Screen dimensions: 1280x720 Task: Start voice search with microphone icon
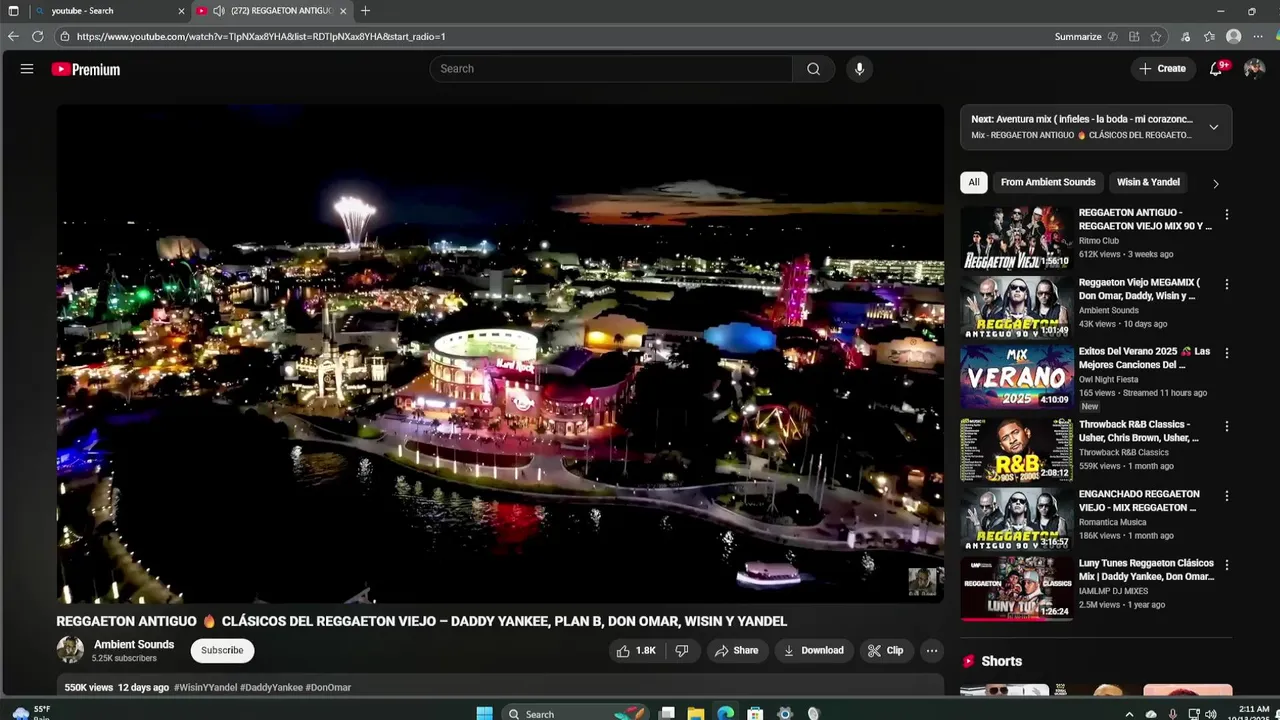click(x=859, y=69)
